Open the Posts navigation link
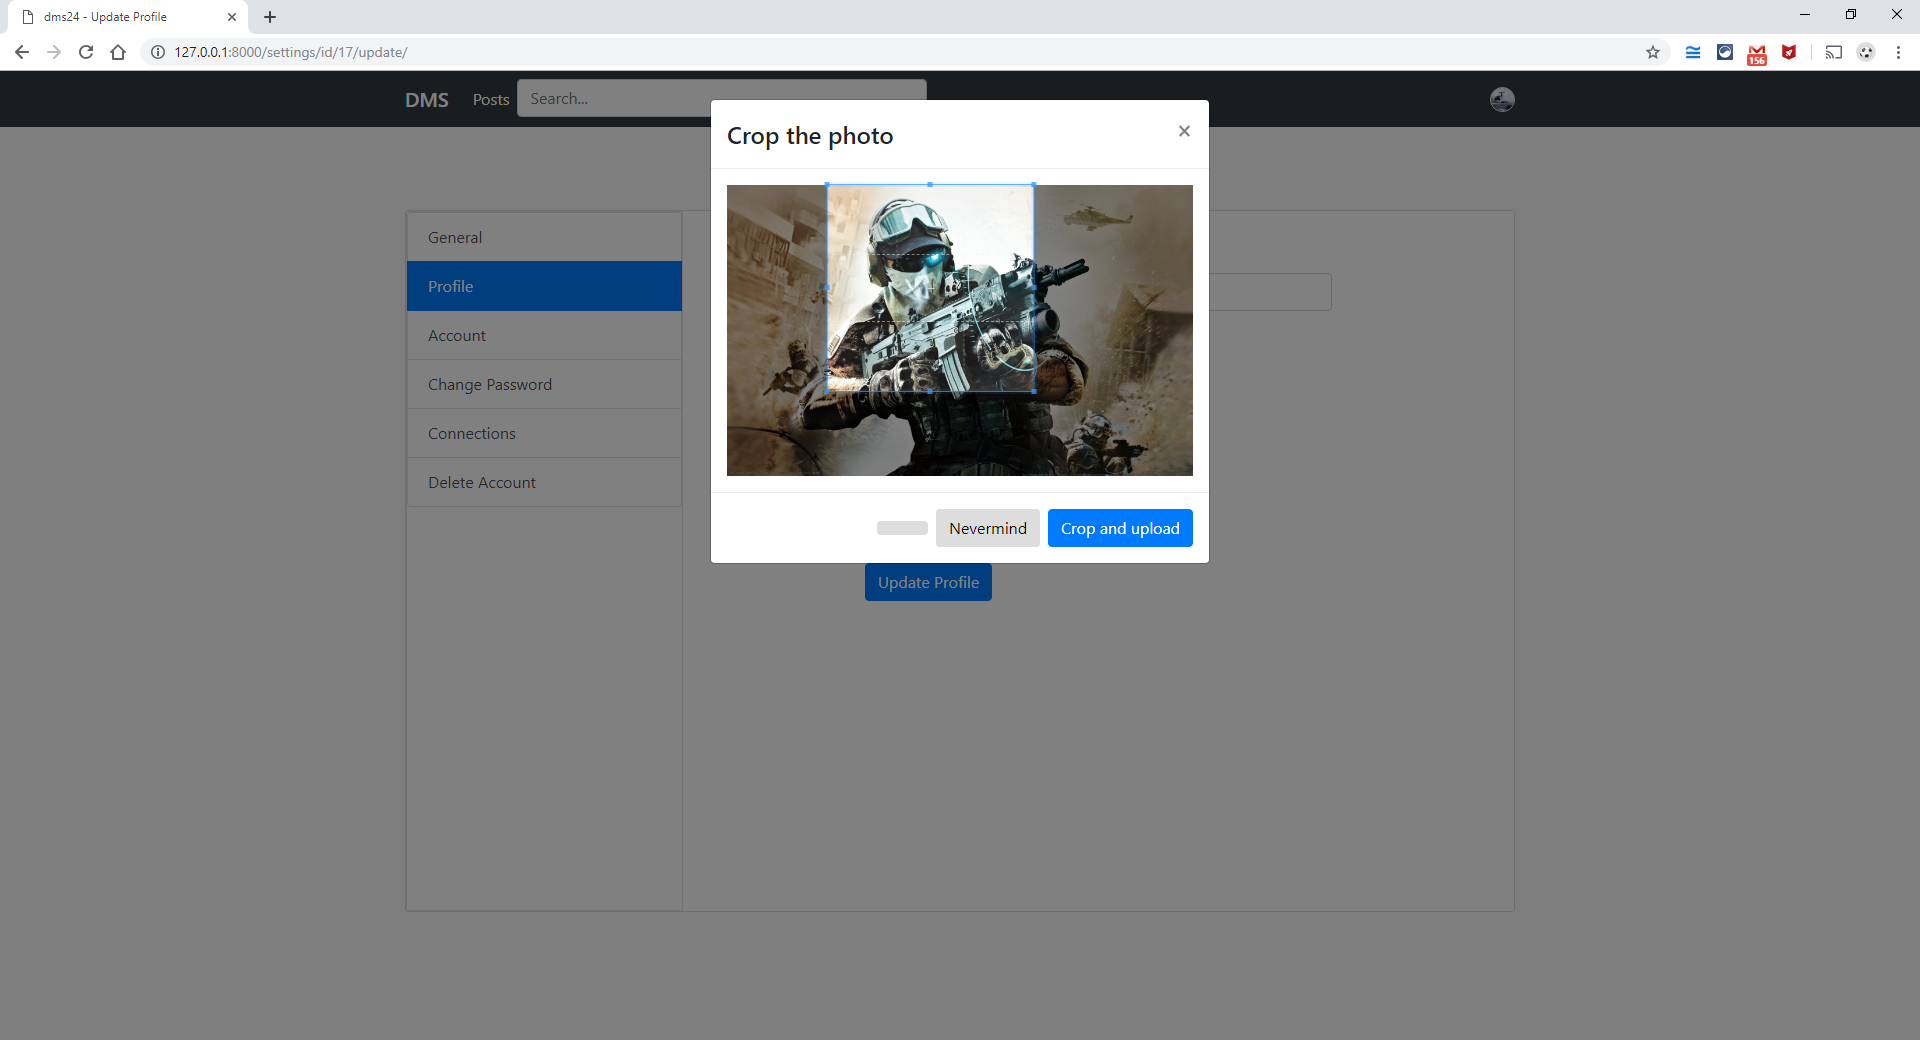Screen dimensions: 1920x1040 point(491,99)
